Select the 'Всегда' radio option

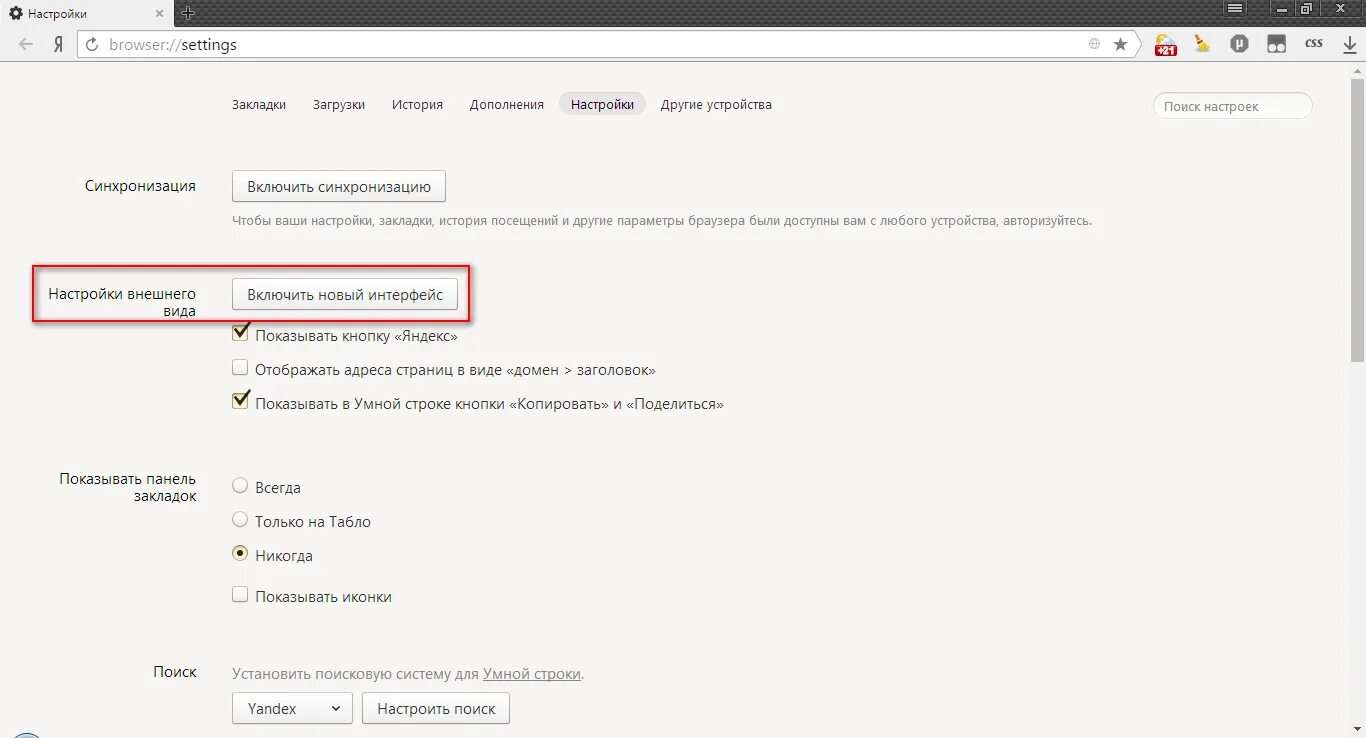click(240, 486)
